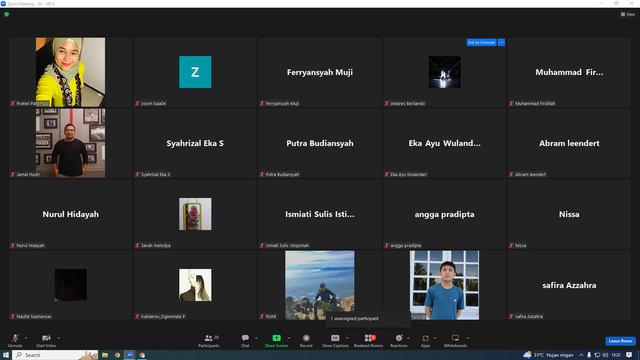Expand Reactions options arrow
Screen dimensions: 640x360
tap(408, 338)
